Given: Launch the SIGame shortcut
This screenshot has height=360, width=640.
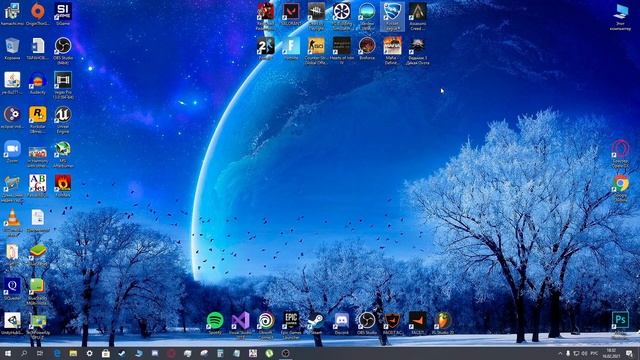Looking at the screenshot, I should (63, 14).
